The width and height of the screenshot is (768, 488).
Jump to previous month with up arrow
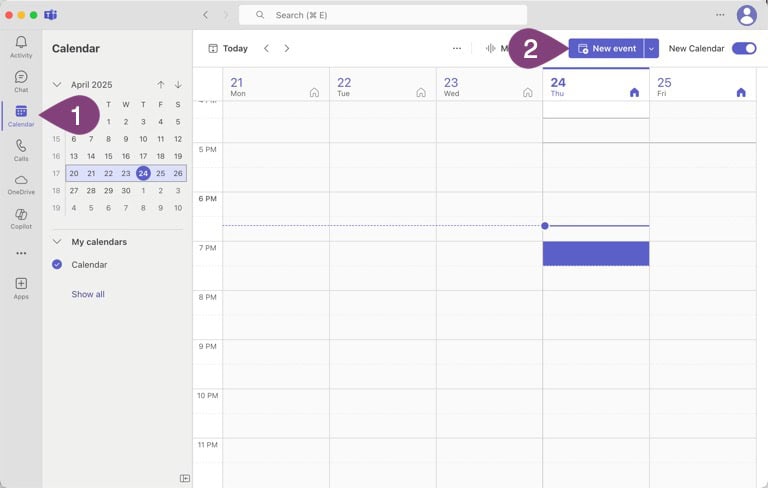[x=161, y=85]
